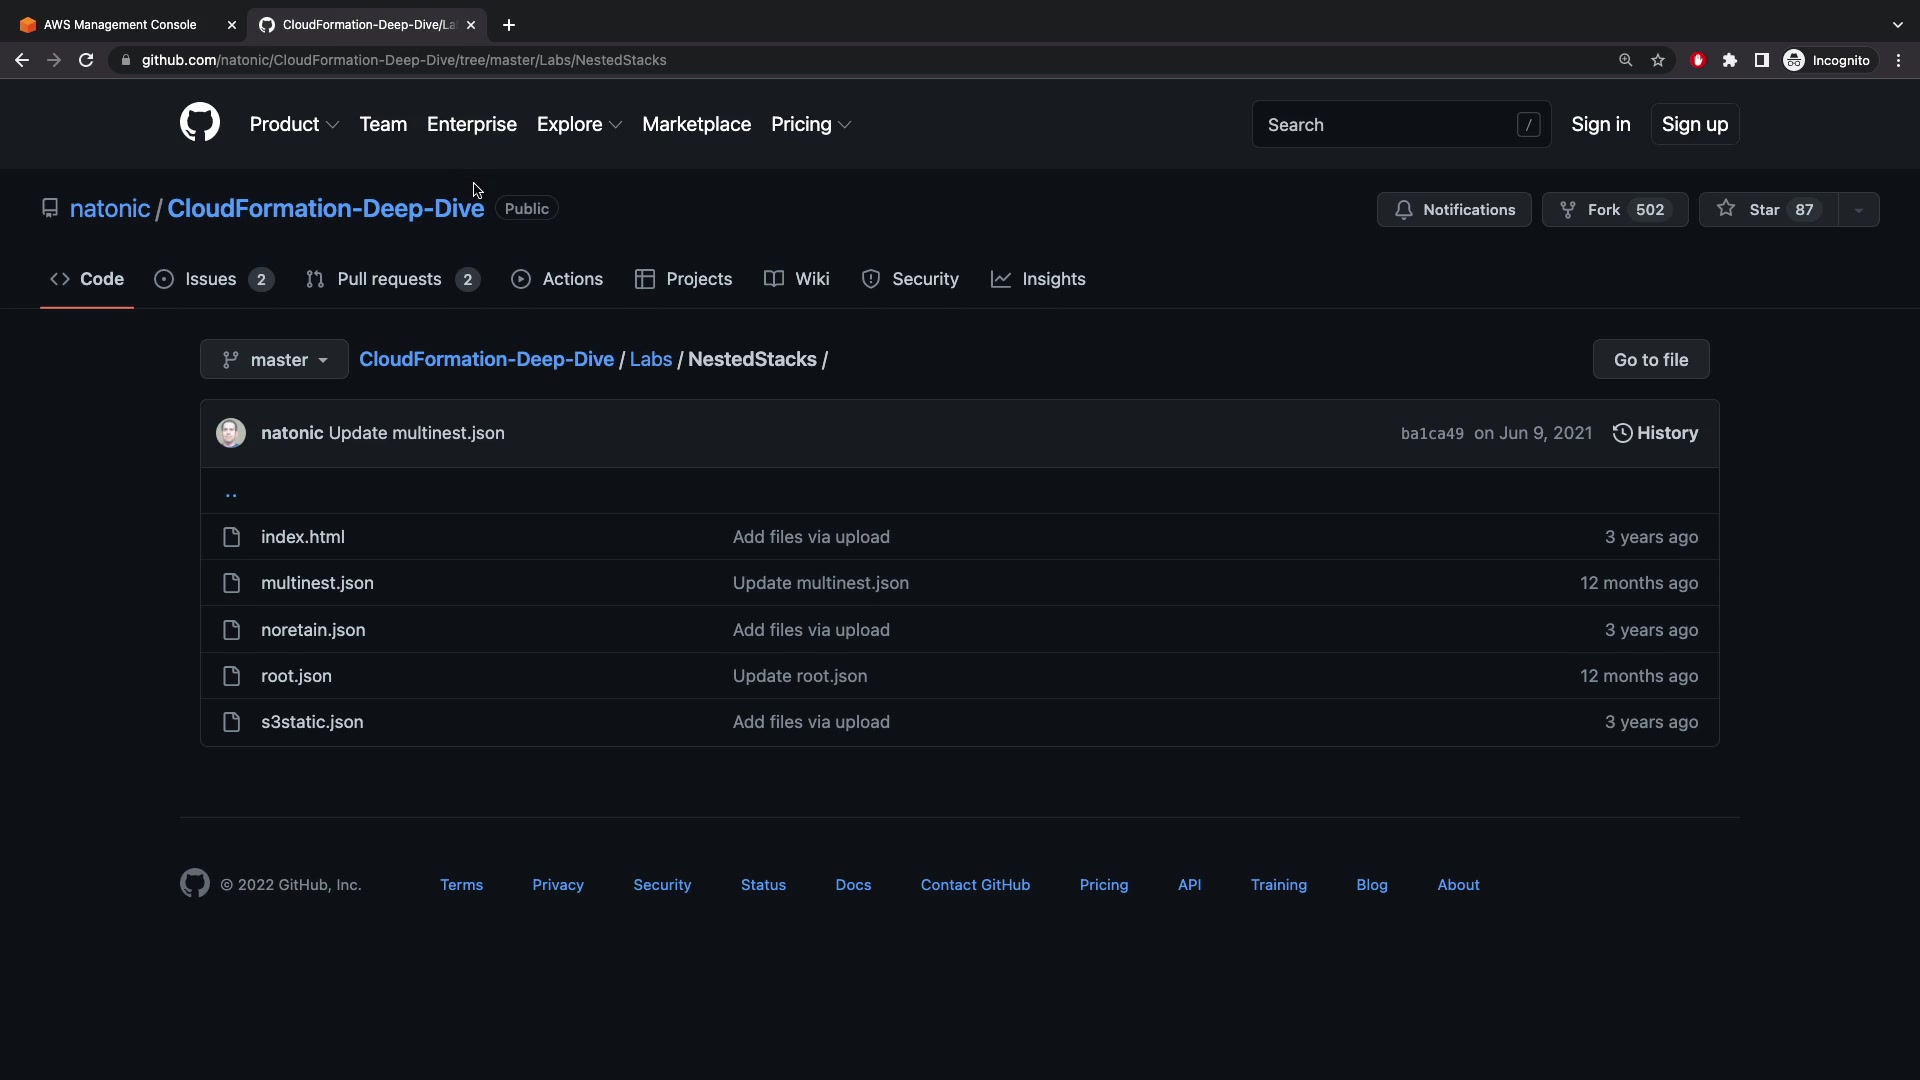
Task: Open the new tab plus button
Action: (509, 25)
